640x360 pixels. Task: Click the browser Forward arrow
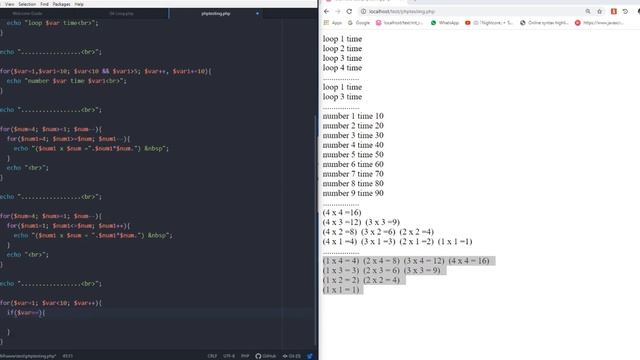tap(338, 11)
